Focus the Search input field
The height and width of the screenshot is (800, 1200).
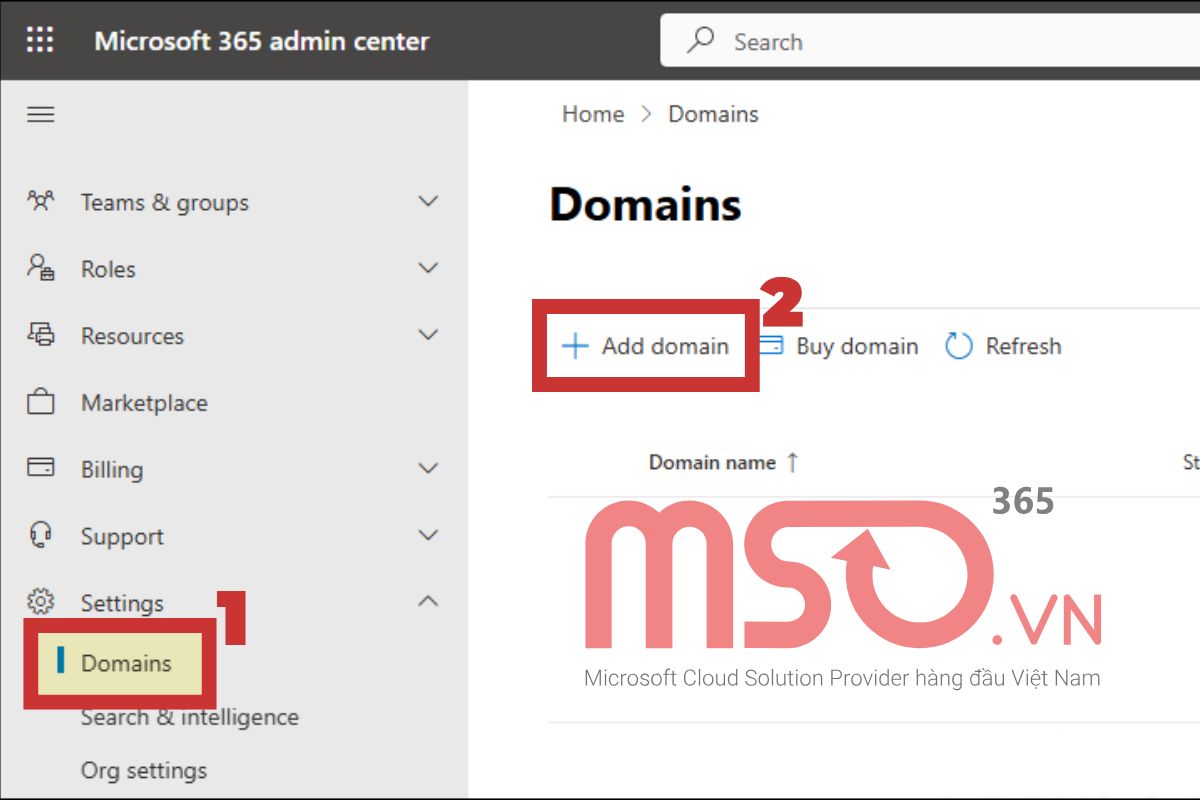click(x=930, y=41)
